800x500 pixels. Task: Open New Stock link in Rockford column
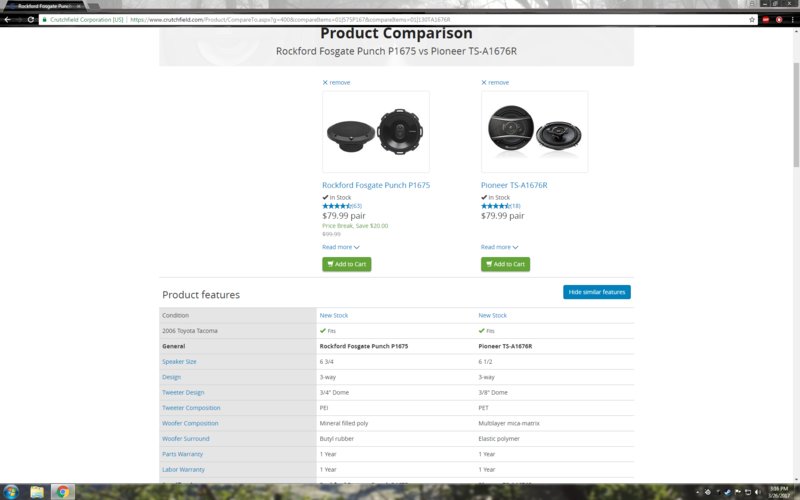(x=334, y=315)
